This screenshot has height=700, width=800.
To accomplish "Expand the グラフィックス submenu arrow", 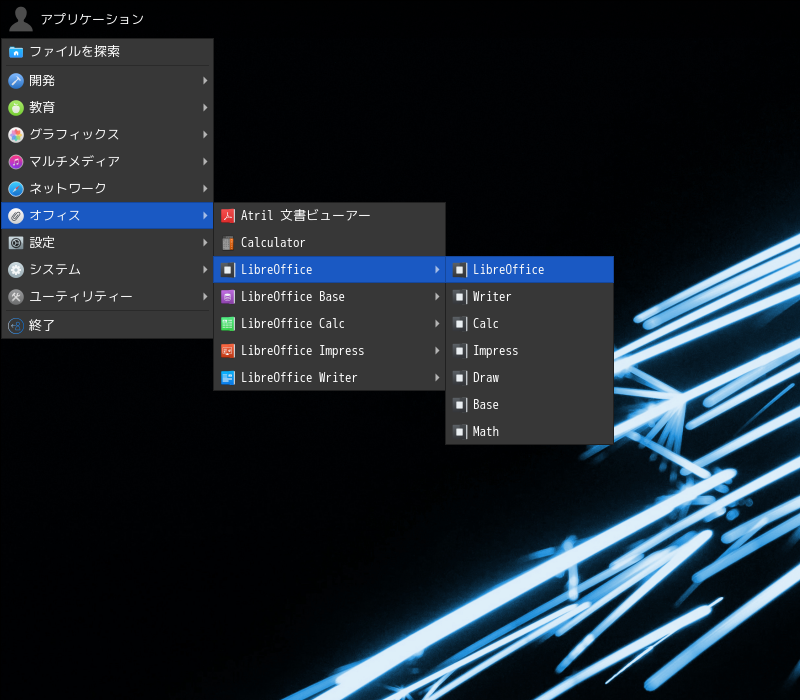I will [205, 135].
